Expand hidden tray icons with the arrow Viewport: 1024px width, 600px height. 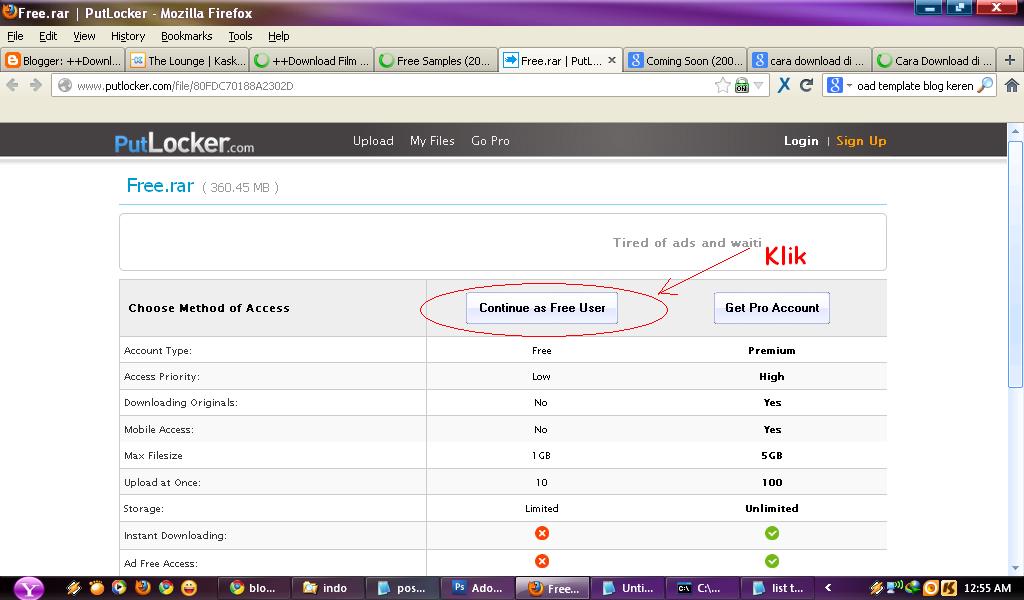point(828,588)
